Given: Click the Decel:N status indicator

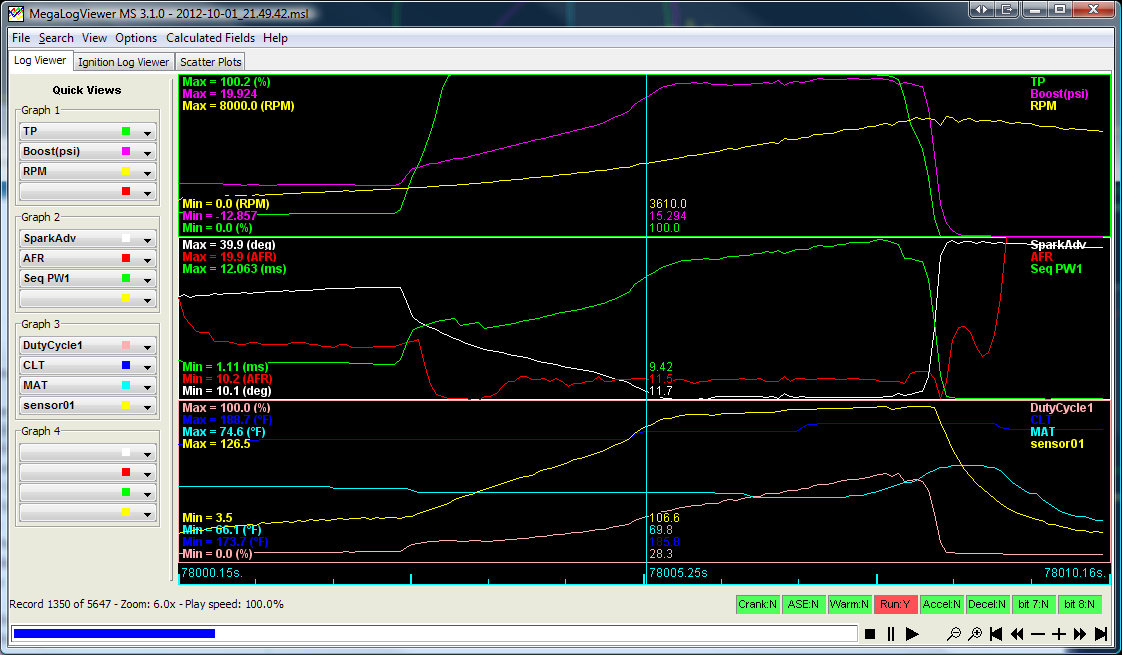Looking at the screenshot, I should click(x=987, y=604).
